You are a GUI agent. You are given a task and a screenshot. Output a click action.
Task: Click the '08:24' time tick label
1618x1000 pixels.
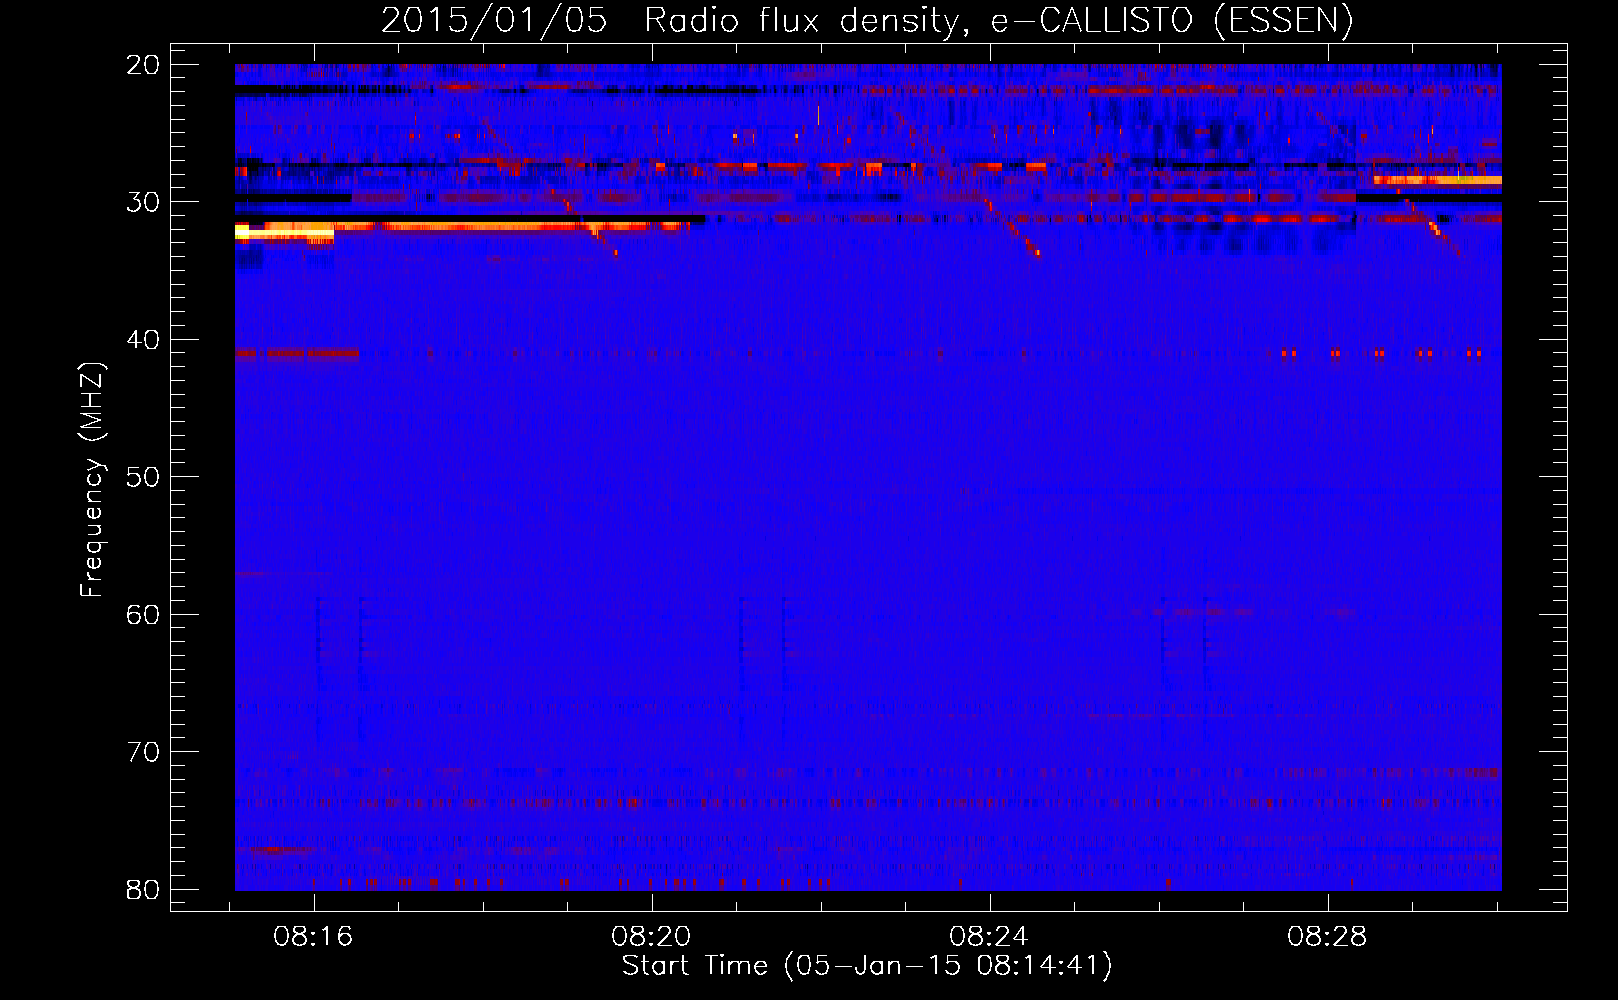990,937
